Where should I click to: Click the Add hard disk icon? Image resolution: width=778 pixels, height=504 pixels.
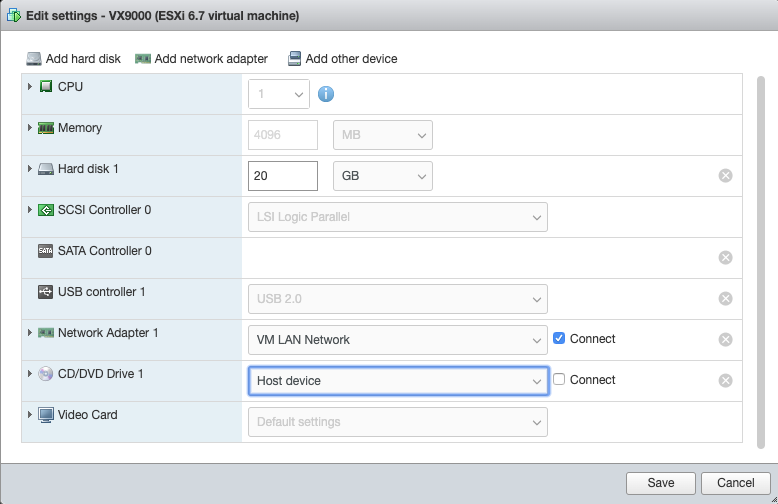click(34, 59)
